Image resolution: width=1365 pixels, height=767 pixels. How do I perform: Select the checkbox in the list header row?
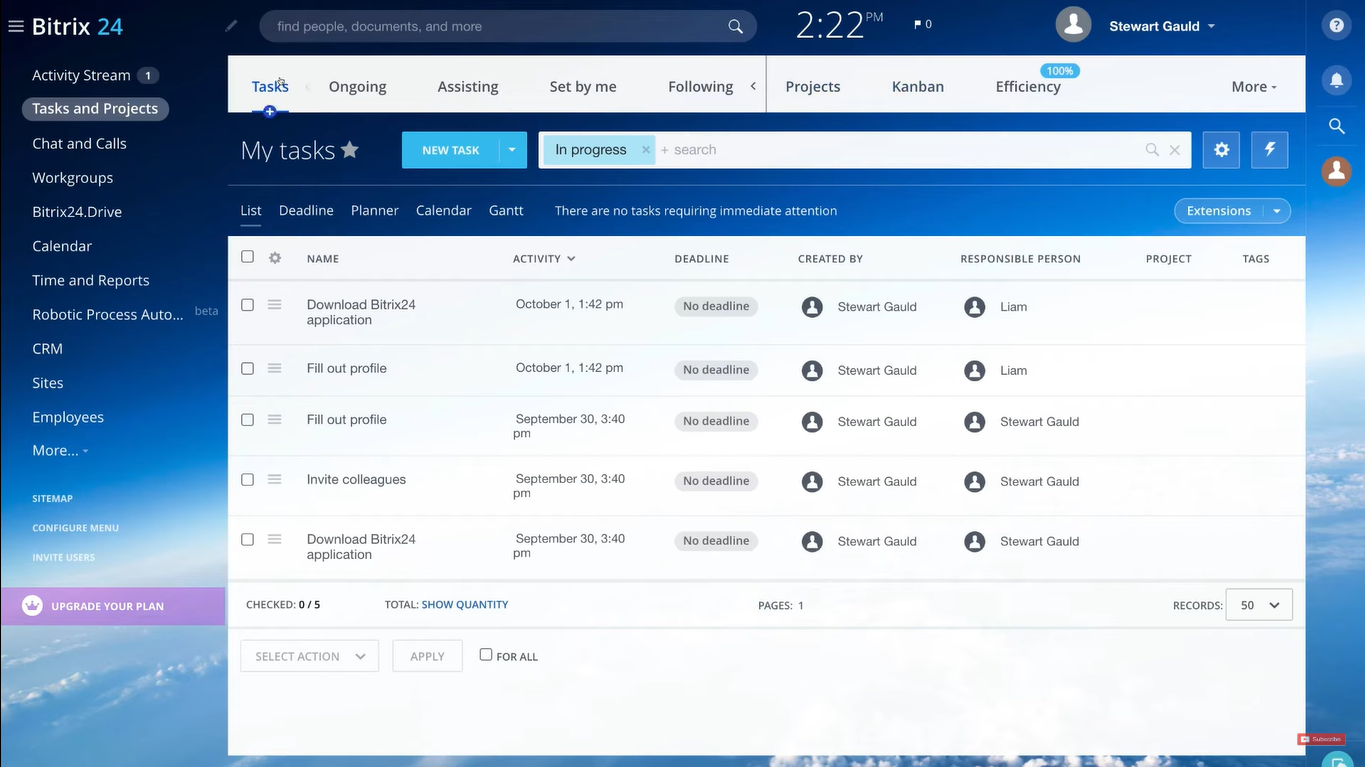coord(247,256)
